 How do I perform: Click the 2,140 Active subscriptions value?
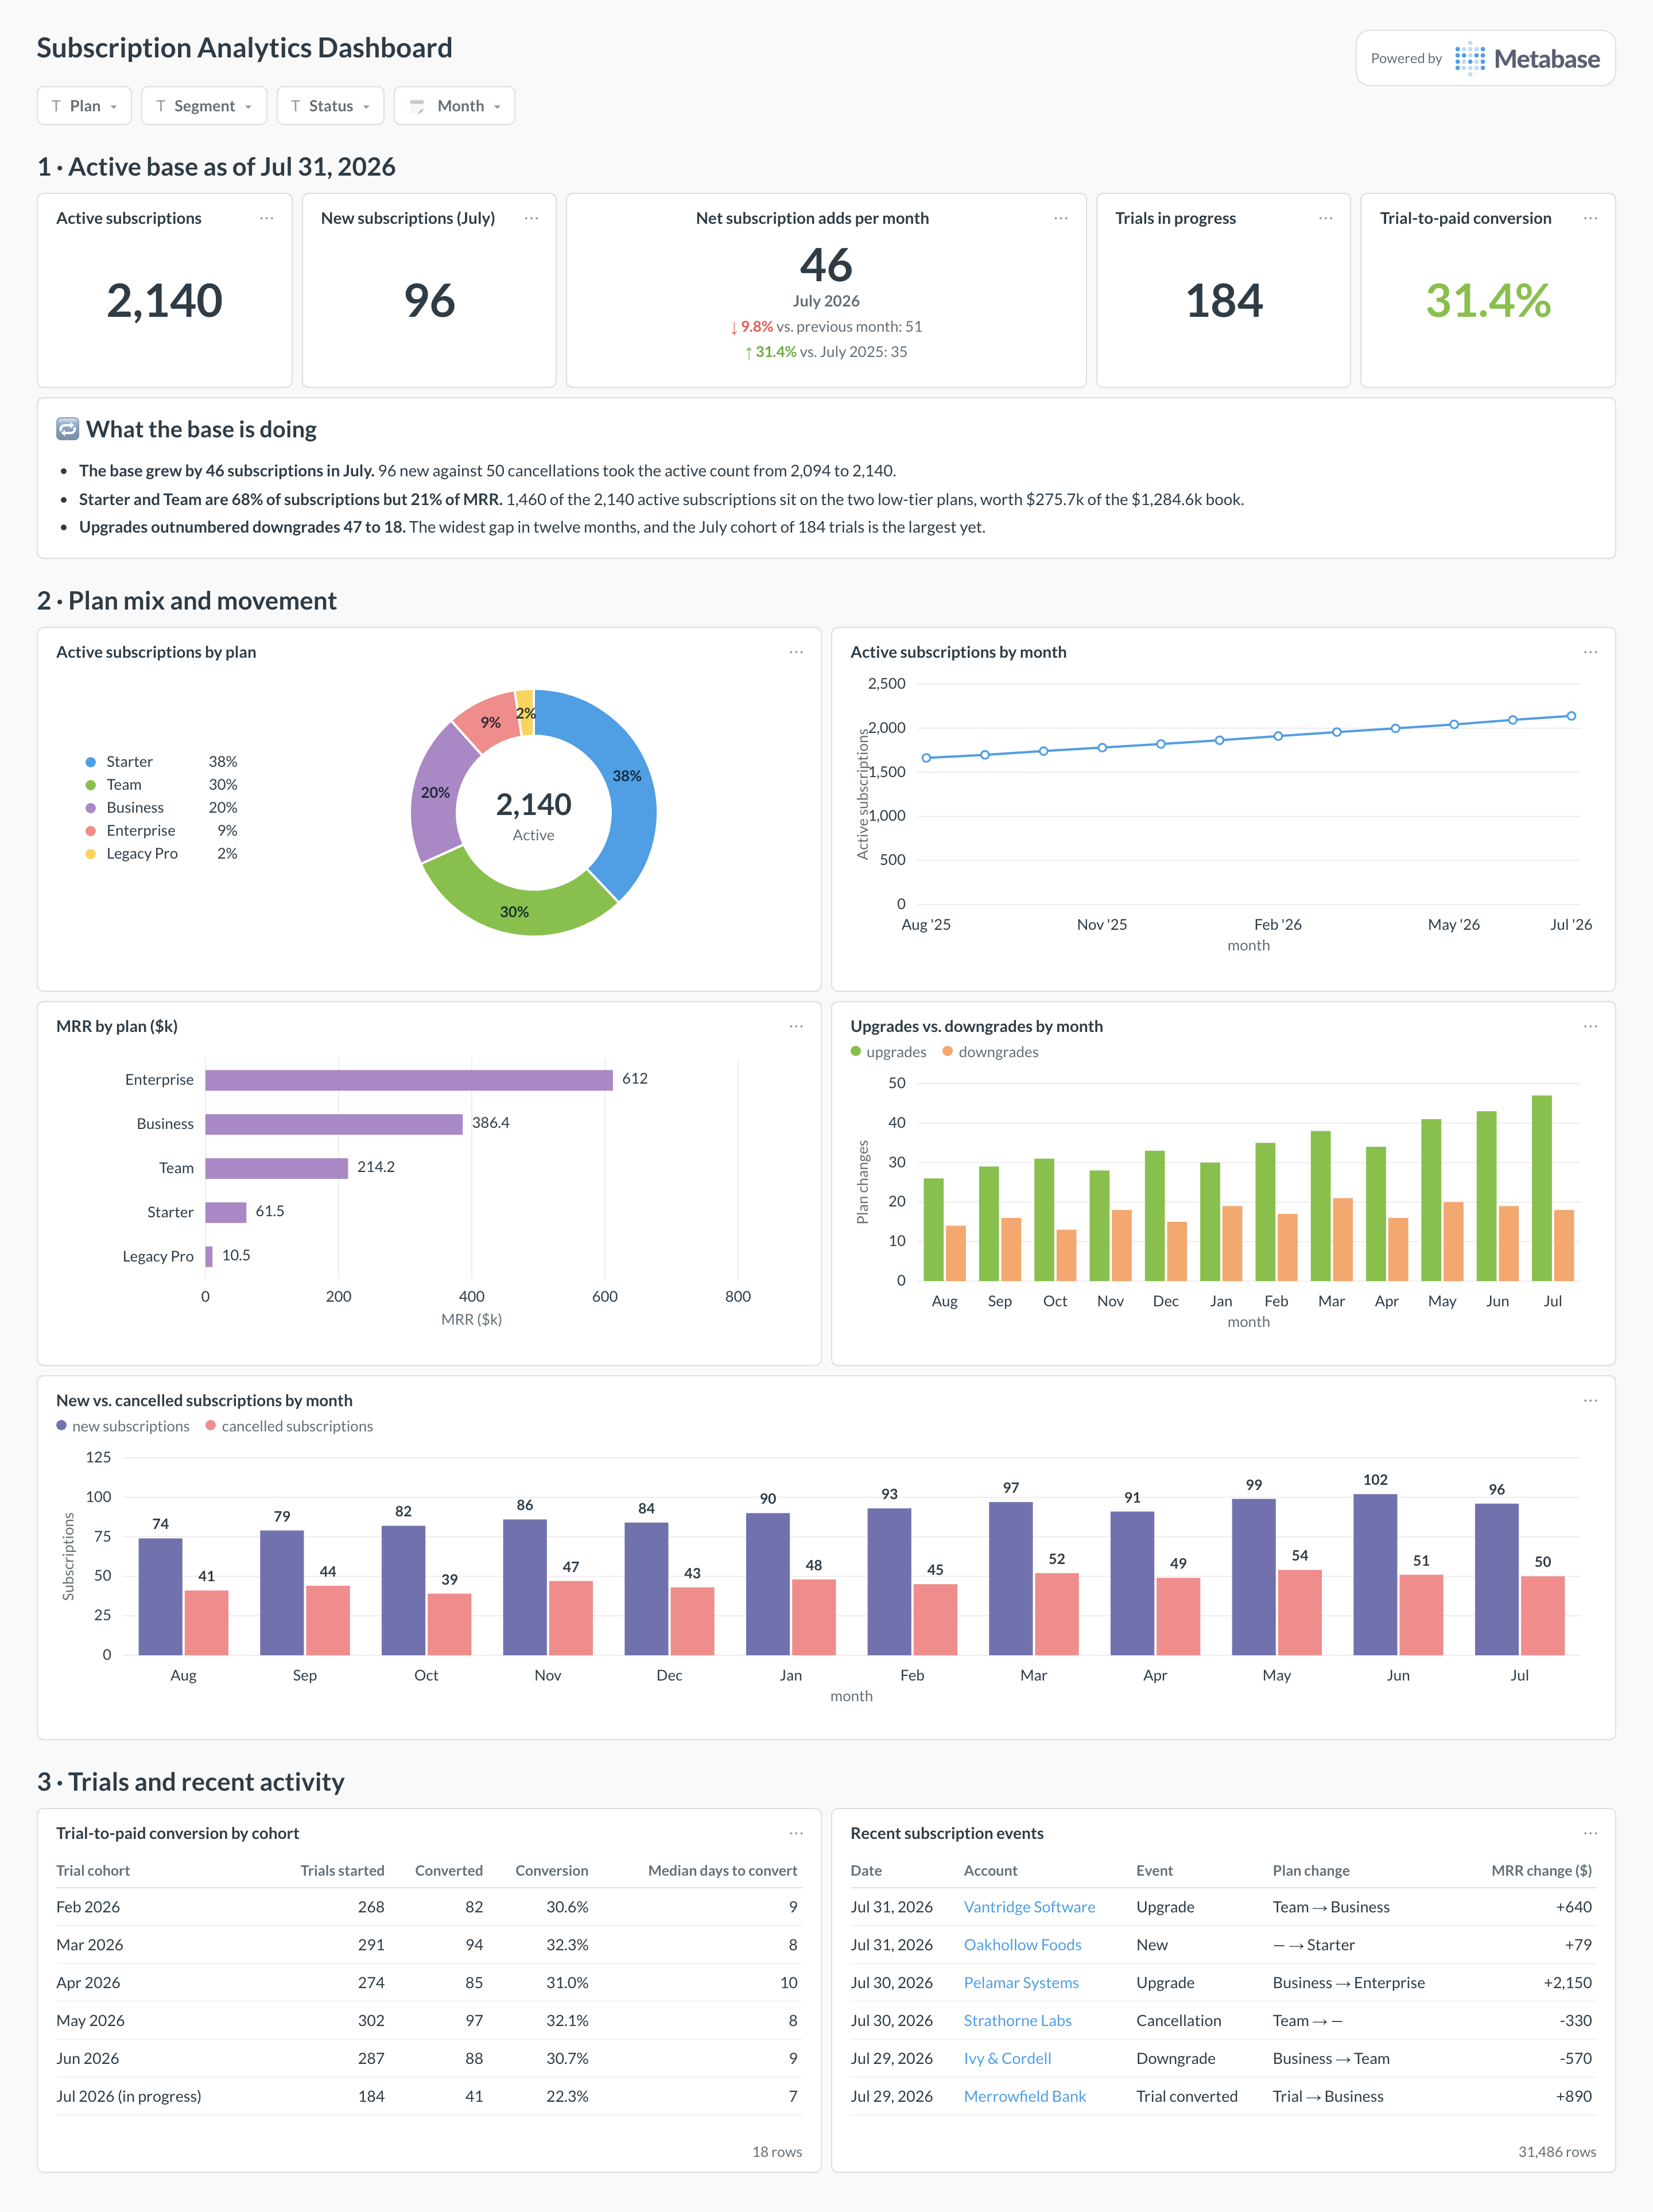[164, 301]
